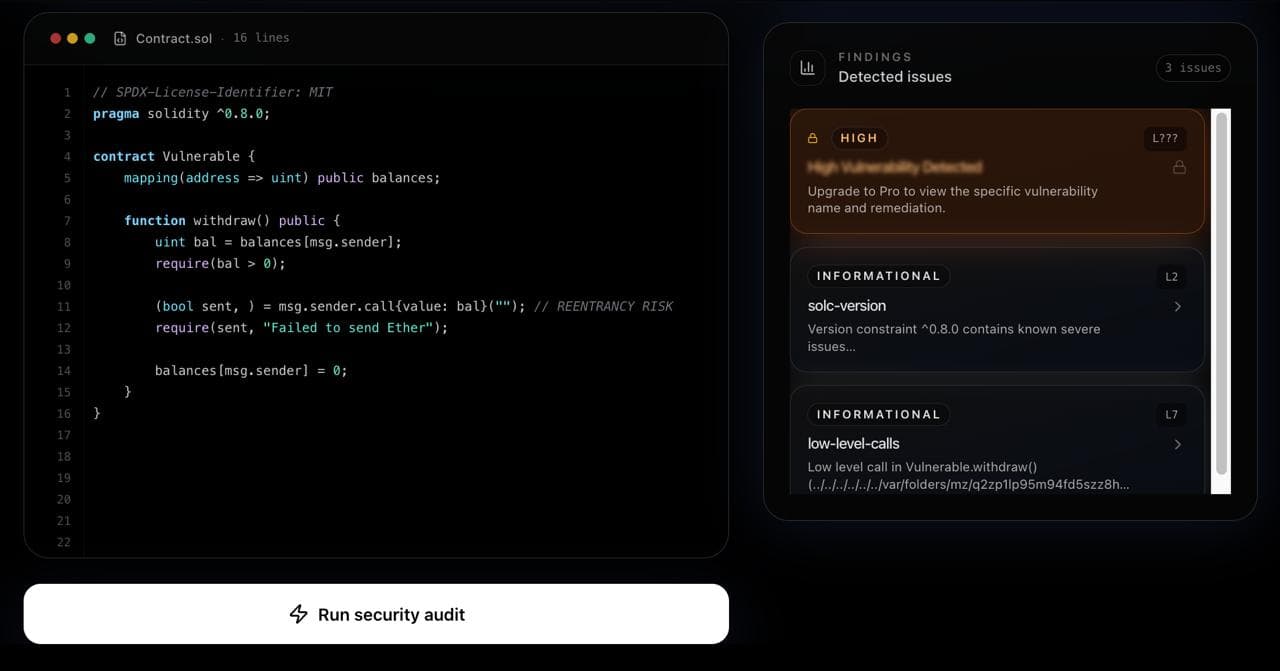Click the solc-version finding title
1280x671 pixels.
[847, 306]
